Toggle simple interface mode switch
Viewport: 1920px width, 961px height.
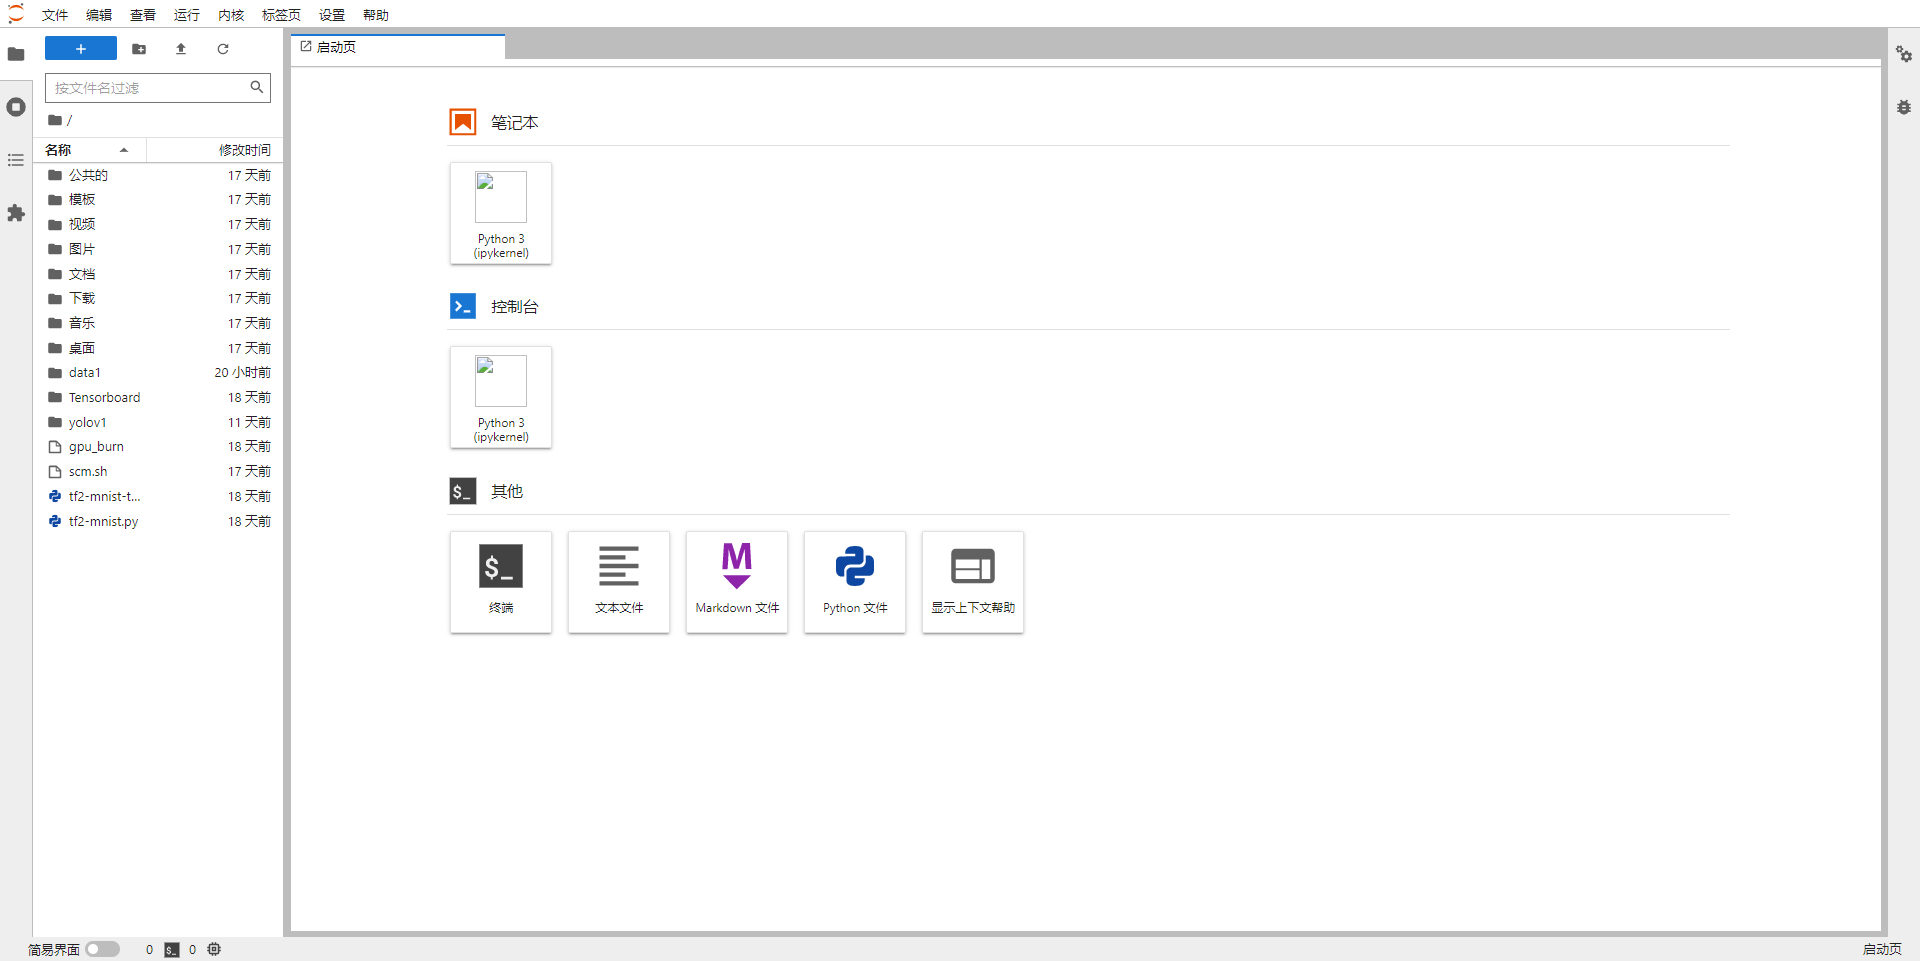click(102, 950)
